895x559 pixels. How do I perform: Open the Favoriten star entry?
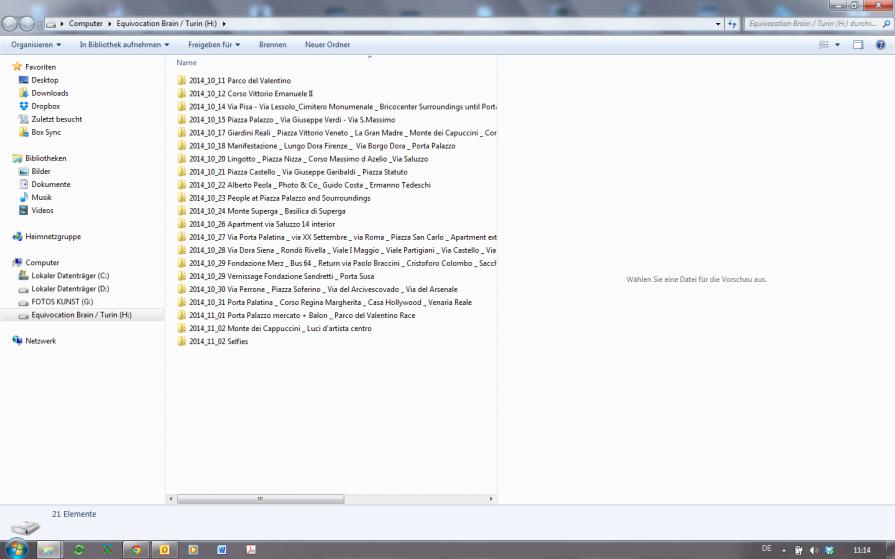pyautogui.click(x=34, y=67)
